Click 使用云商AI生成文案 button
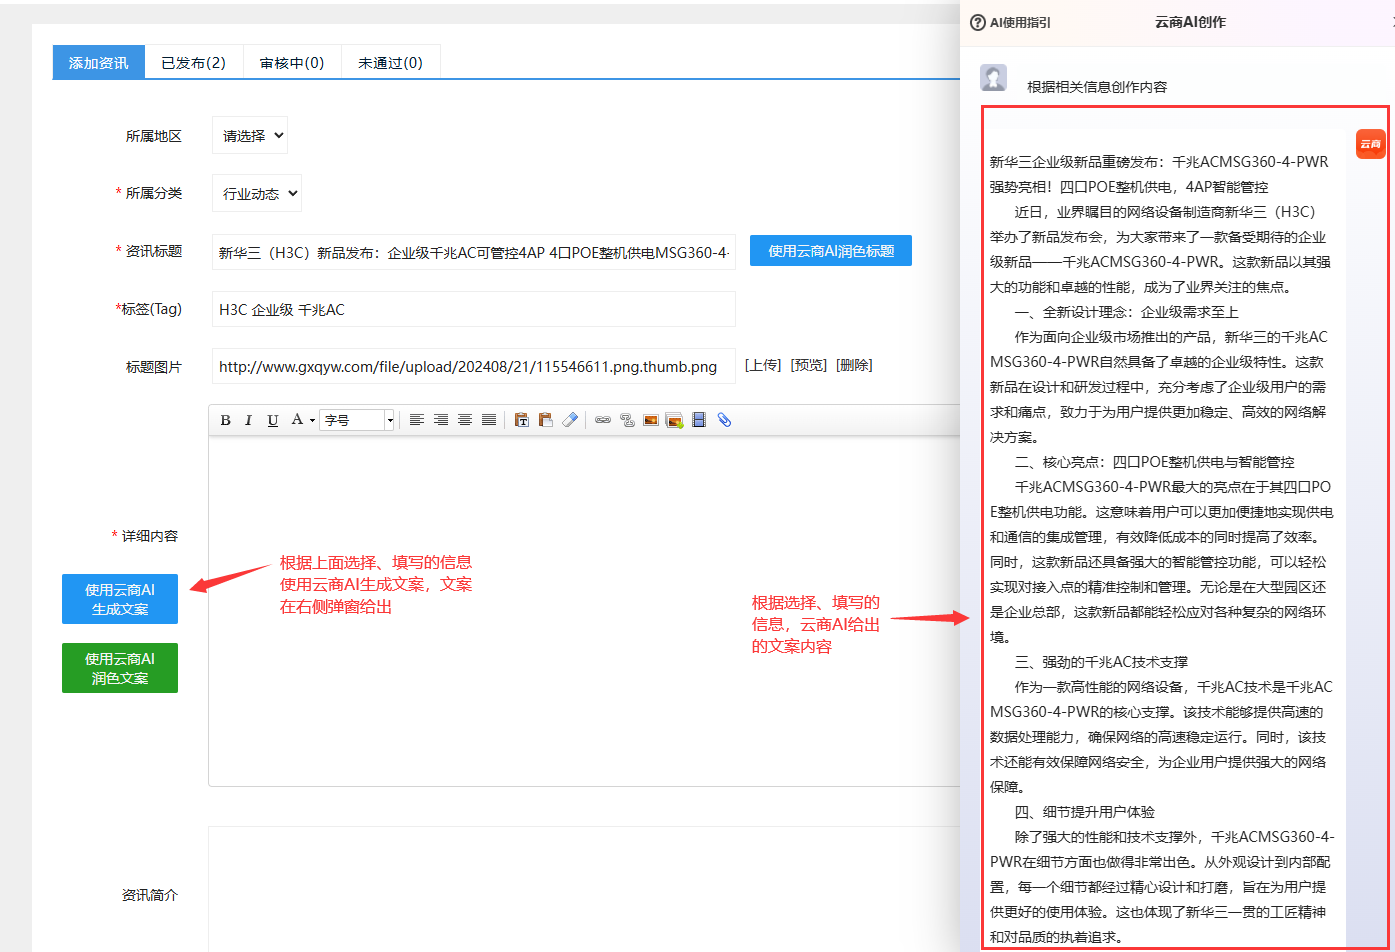The width and height of the screenshot is (1395, 952). pyautogui.click(x=120, y=599)
